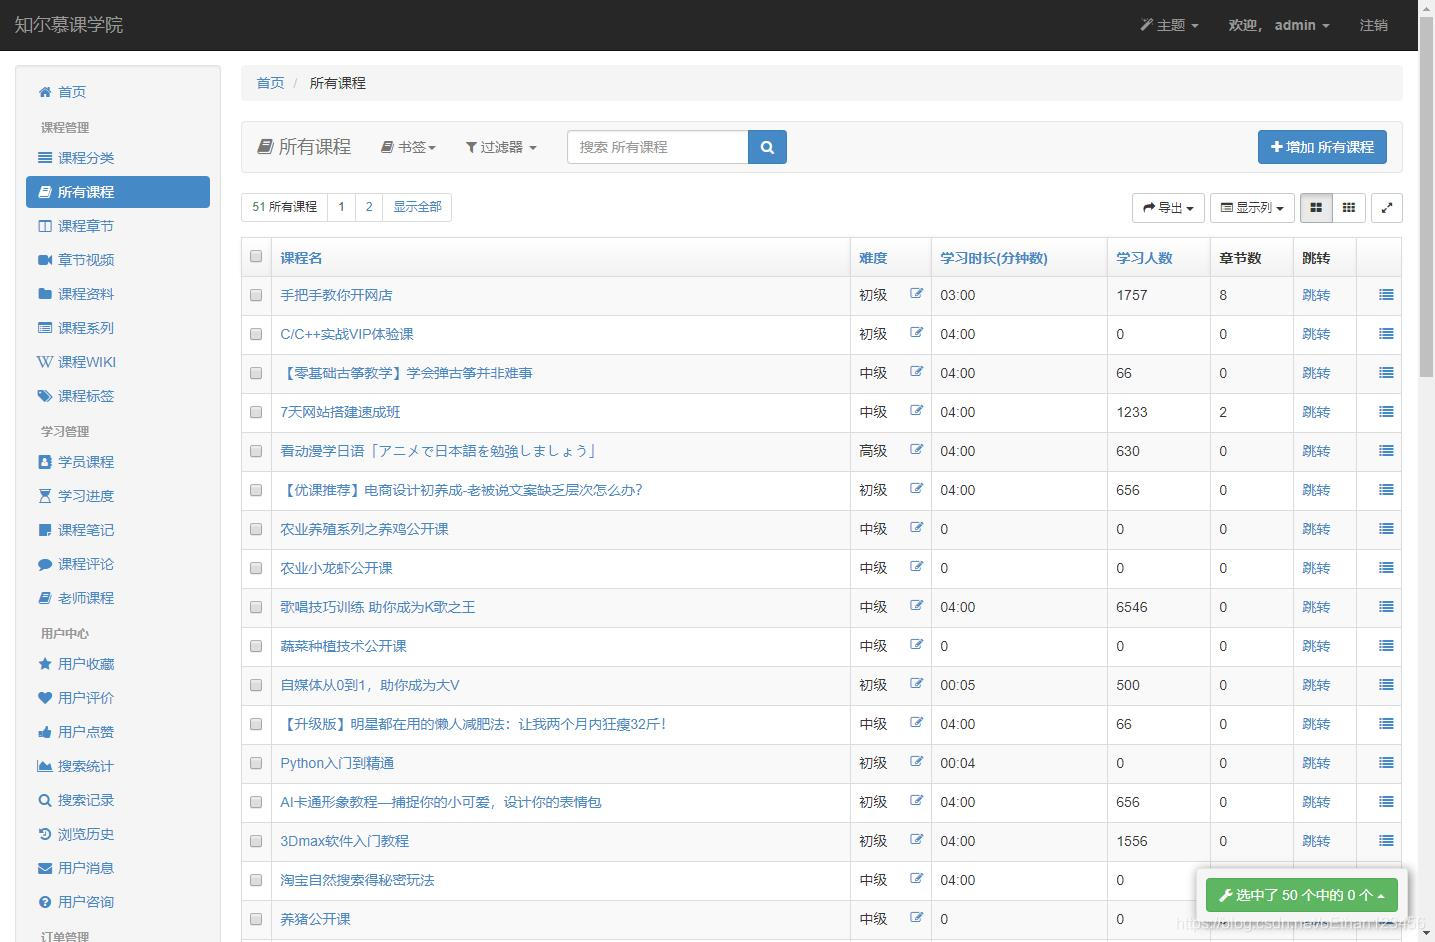Check the box for 3Dmax软件入门教程
This screenshot has width=1435, height=942.
256,841
